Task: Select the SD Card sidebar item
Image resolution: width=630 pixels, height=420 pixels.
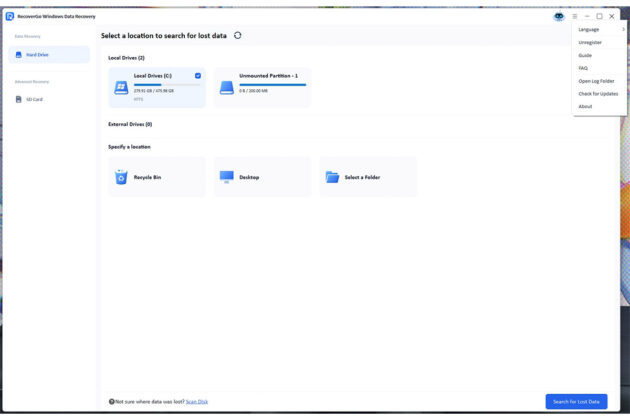Action: 49,99
